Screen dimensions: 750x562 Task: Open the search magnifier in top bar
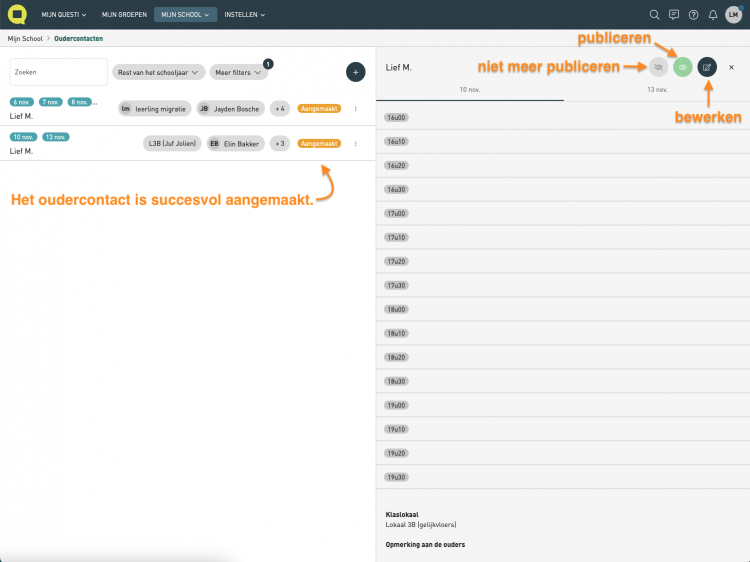(x=655, y=15)
